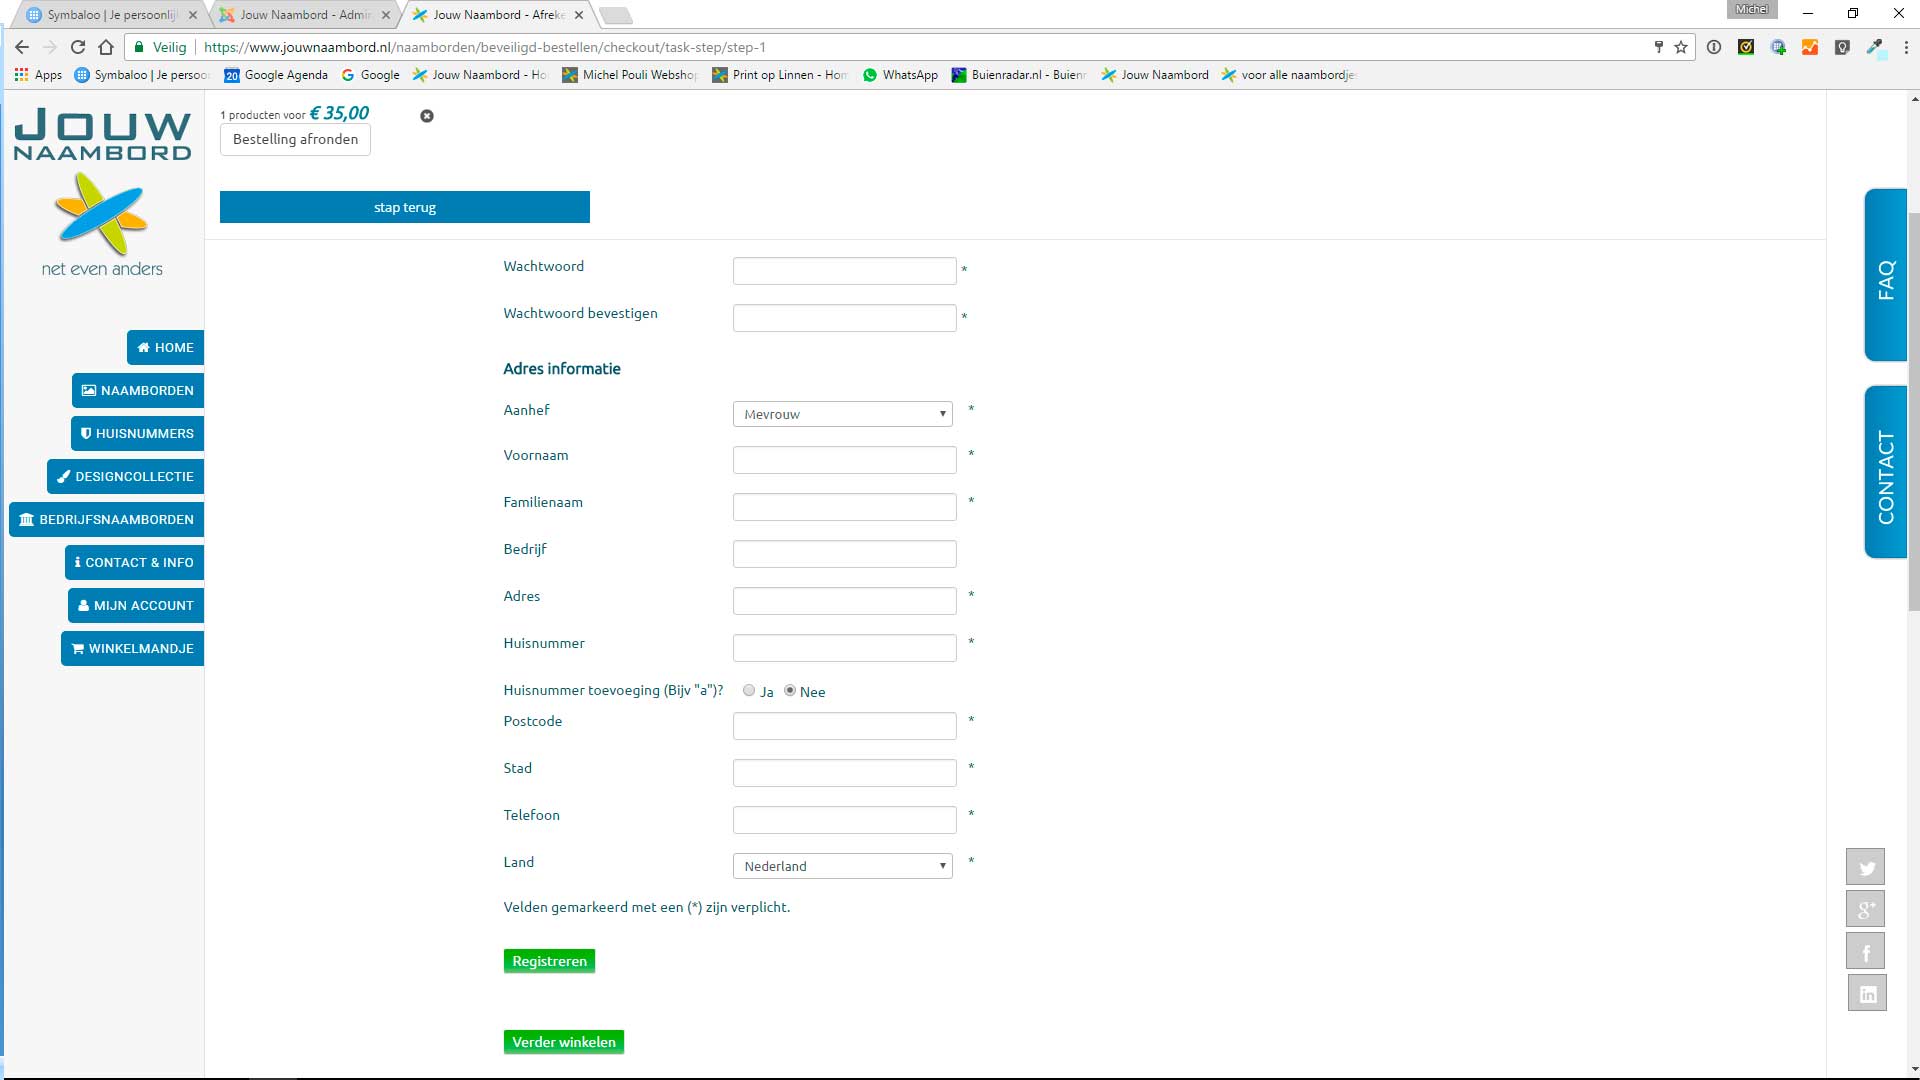Bookmark the page with the star icon

1681,47
